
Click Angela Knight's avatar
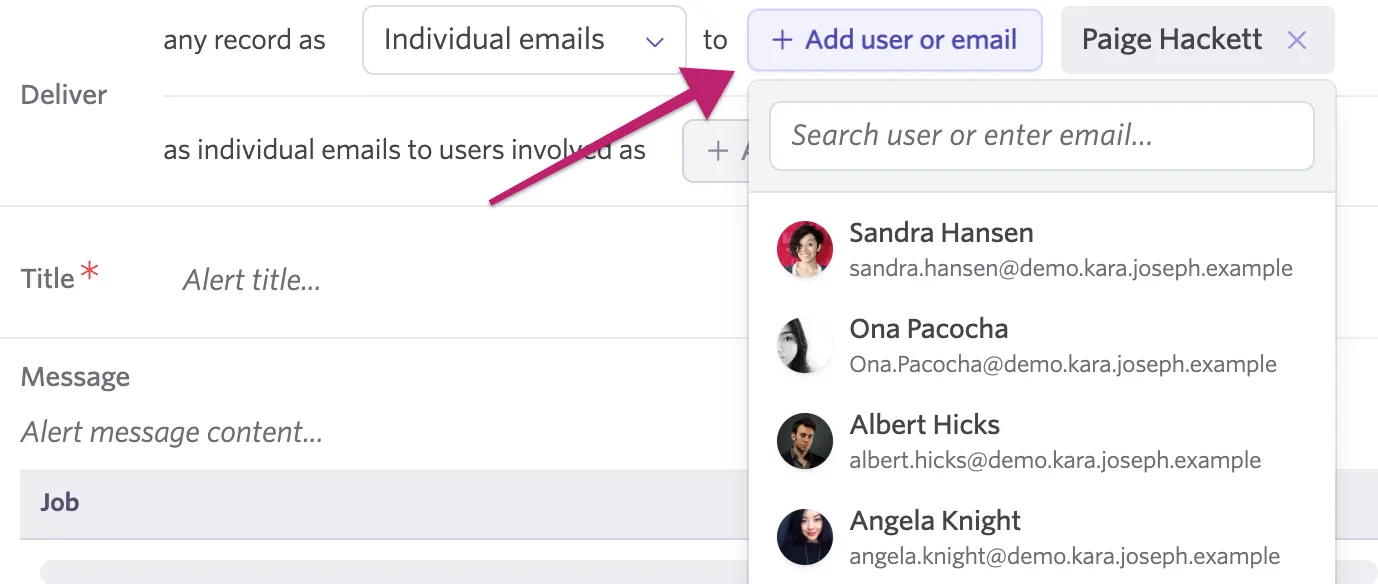click(x=805, y=537)
